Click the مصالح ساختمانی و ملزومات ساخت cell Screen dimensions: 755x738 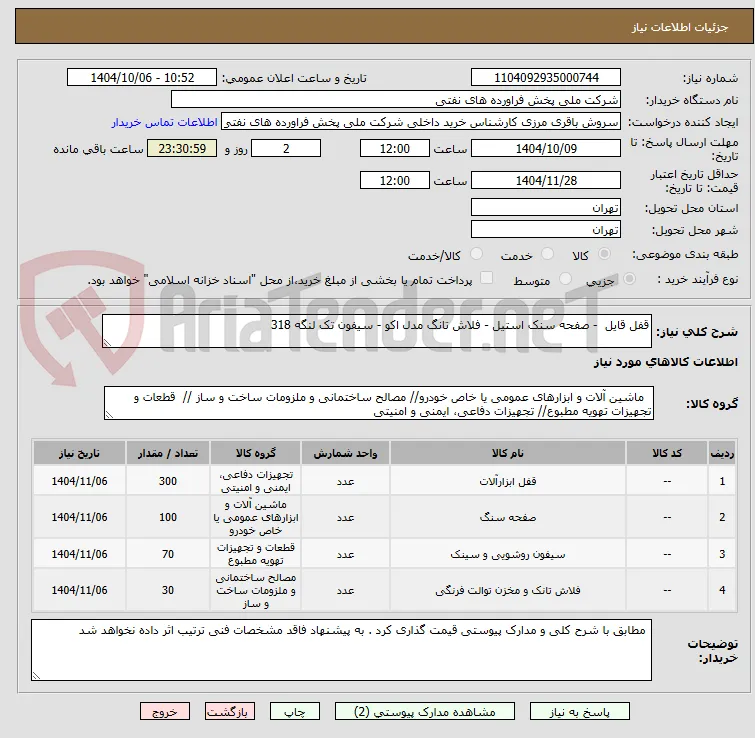(256, 590)
